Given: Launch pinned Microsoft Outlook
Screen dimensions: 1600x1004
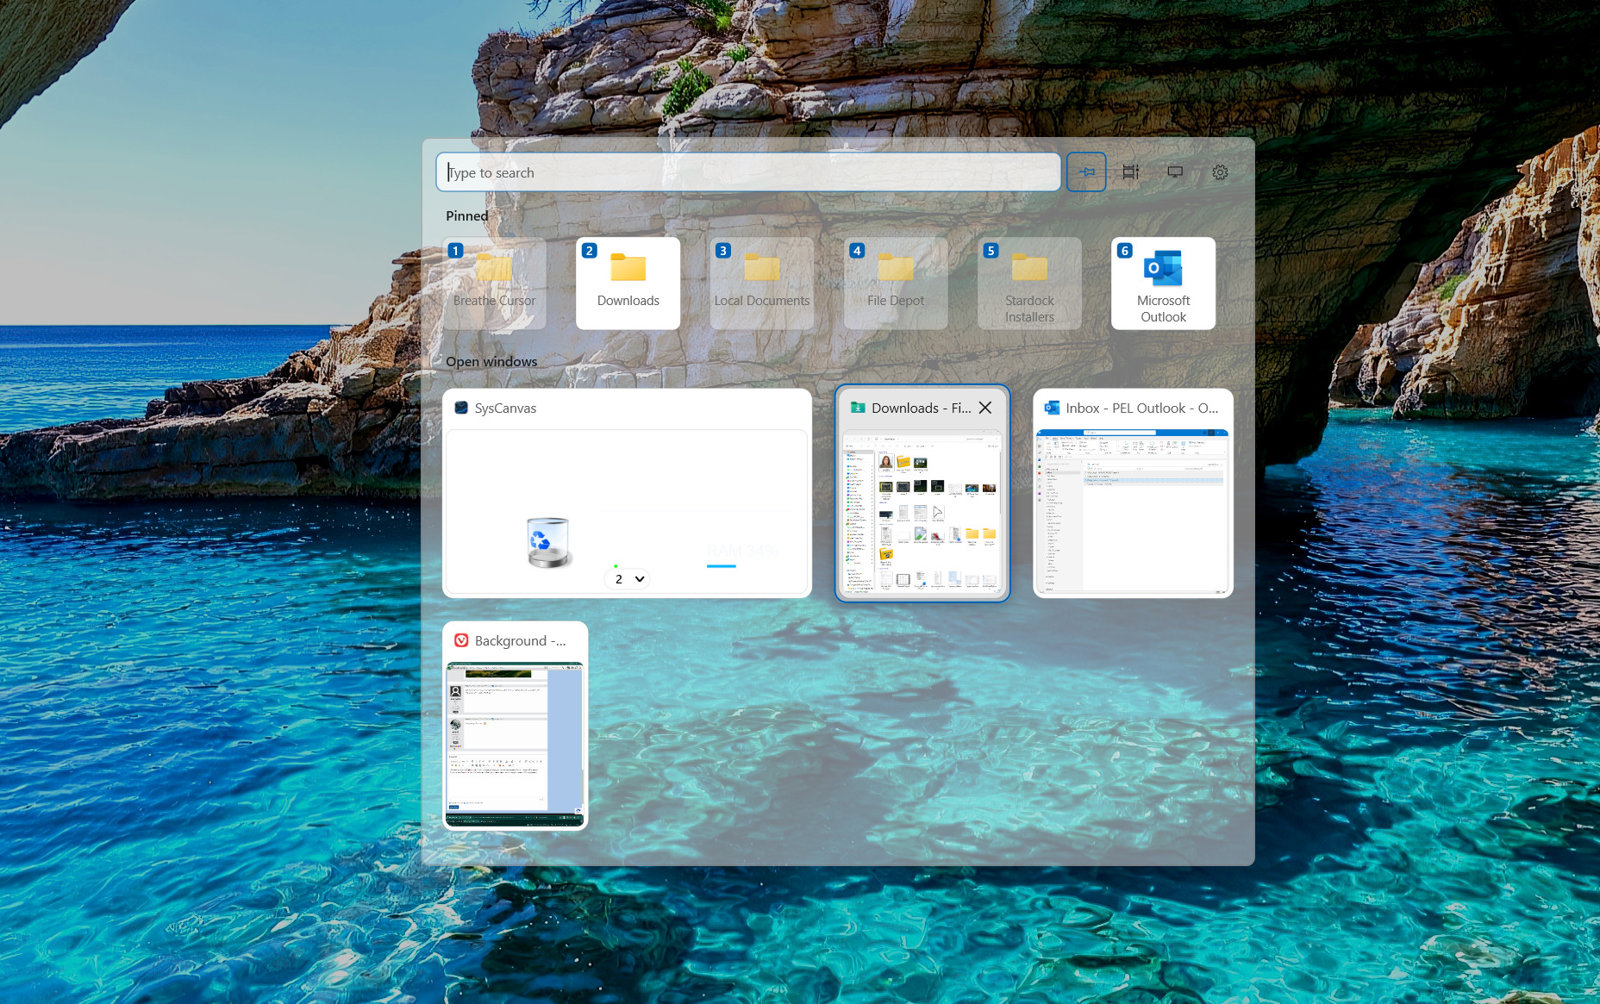Looking at the screenshot, I should (1164, 283).
